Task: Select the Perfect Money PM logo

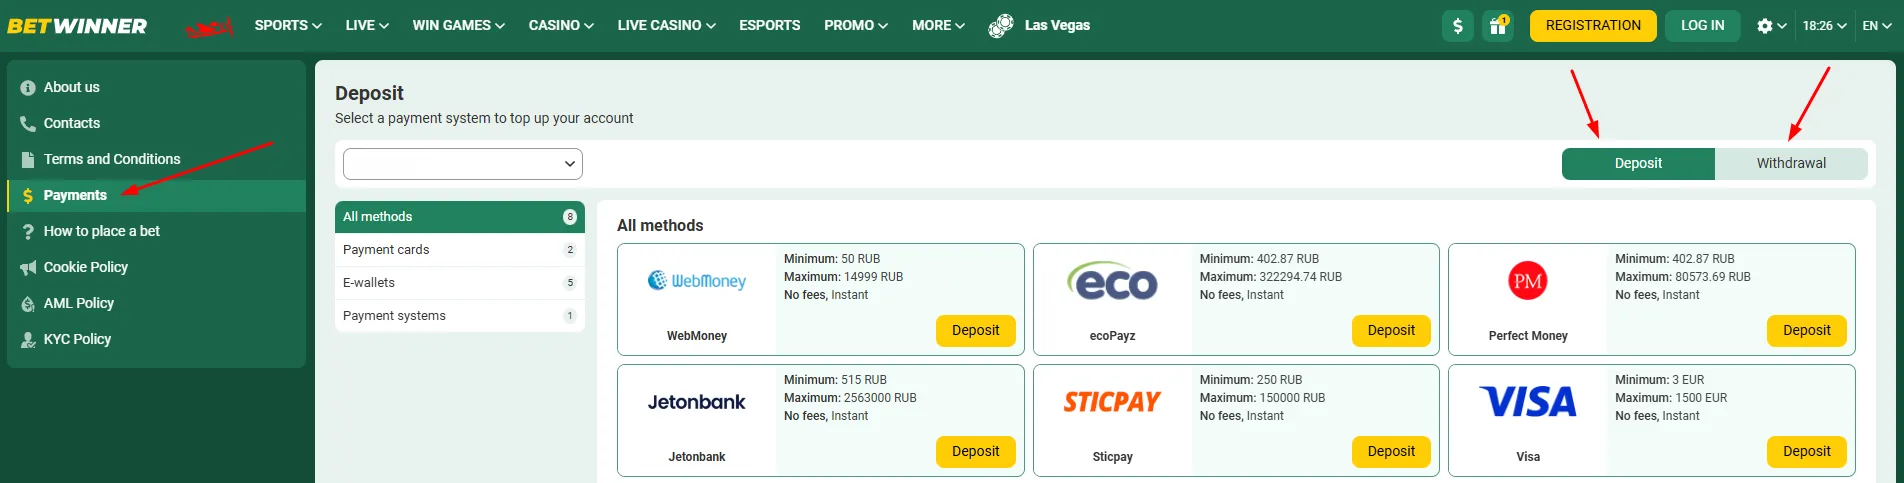Action: coord(1527,281)
